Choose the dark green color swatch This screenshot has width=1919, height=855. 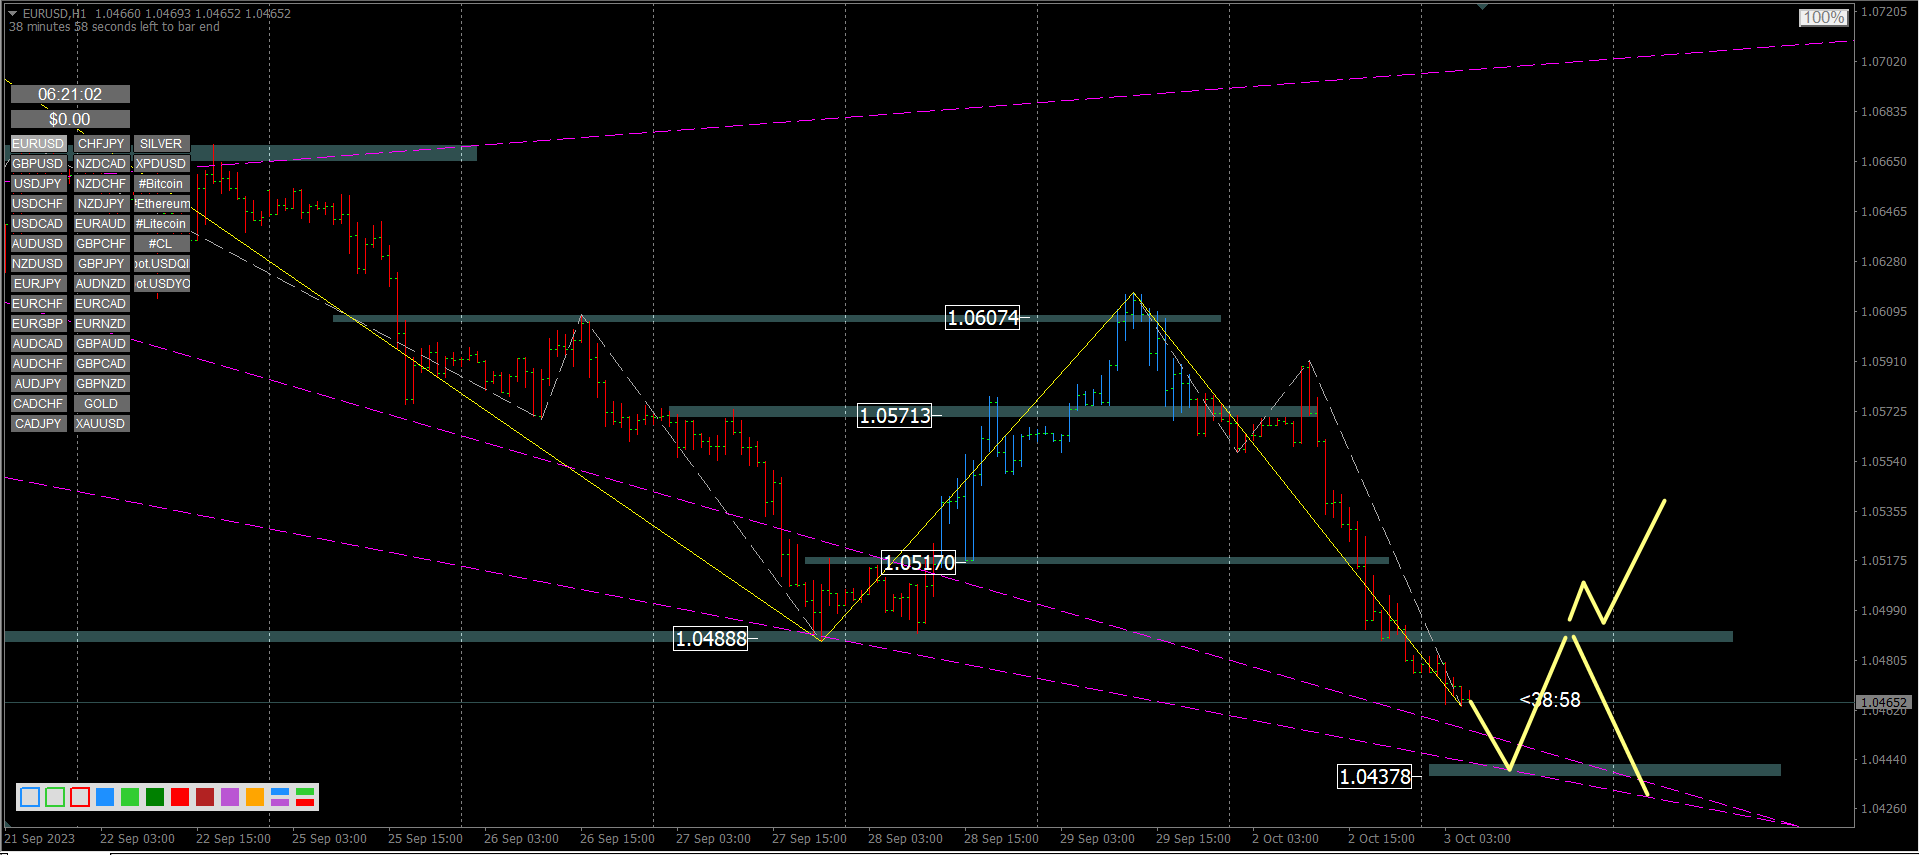tap(155, 797)
